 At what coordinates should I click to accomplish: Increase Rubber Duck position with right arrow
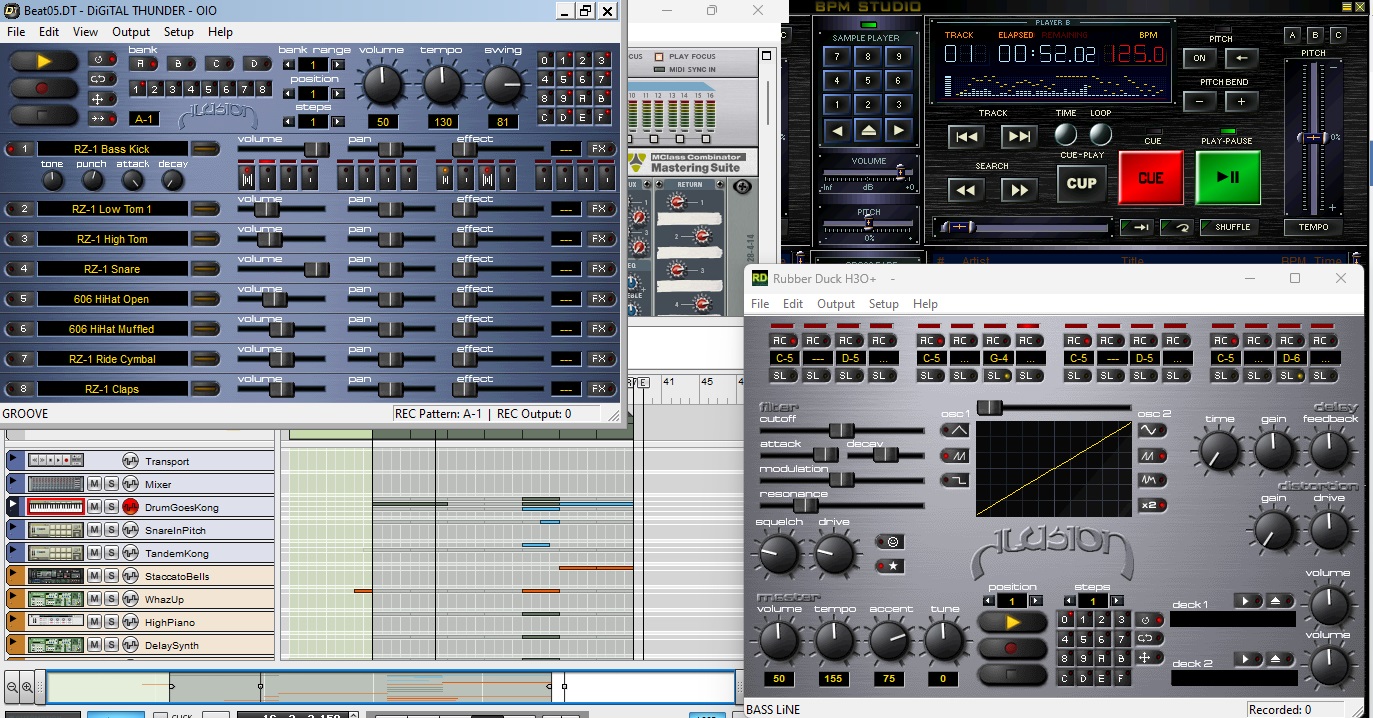point(1036,601)
